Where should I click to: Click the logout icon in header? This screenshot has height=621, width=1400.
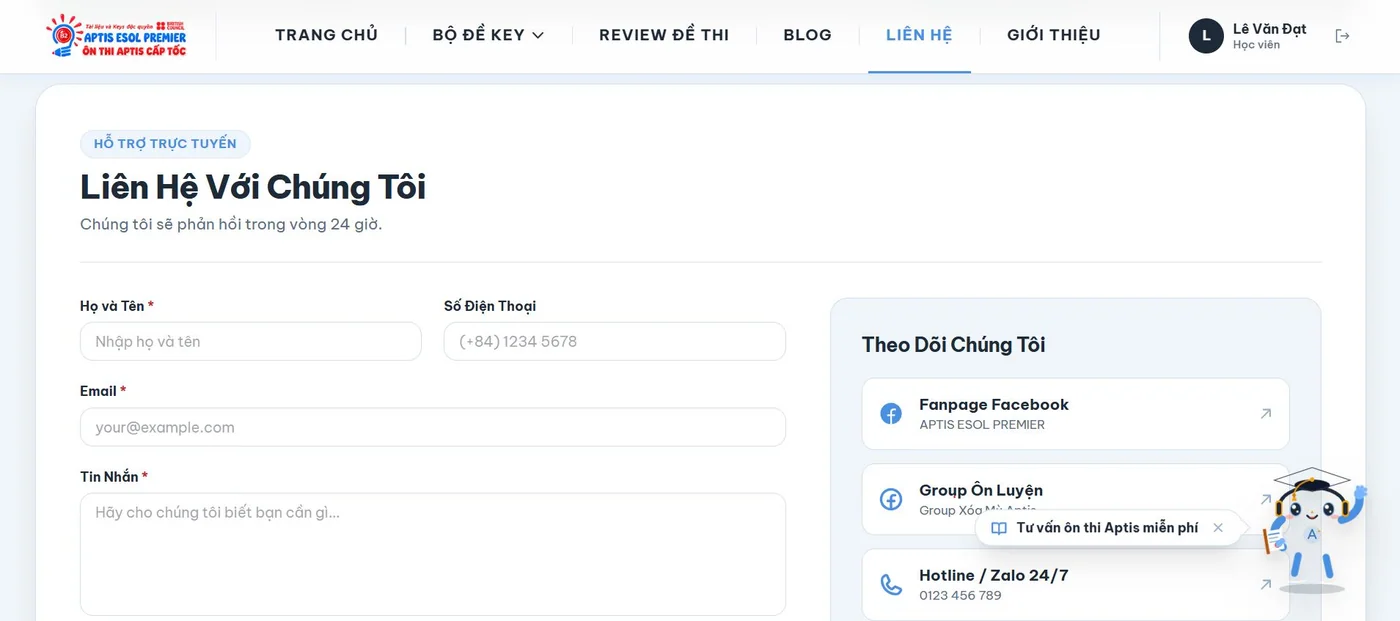click(1342, 36)
